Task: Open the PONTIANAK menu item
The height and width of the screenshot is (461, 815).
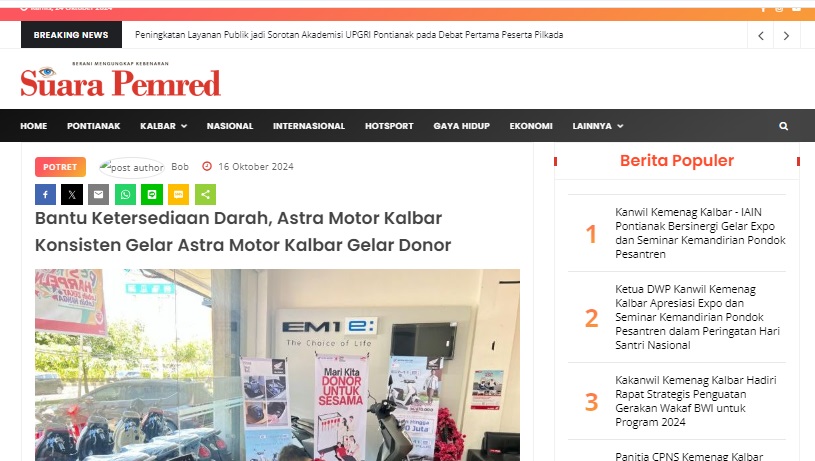Action: pyautogui.click(x=94, y=126)
